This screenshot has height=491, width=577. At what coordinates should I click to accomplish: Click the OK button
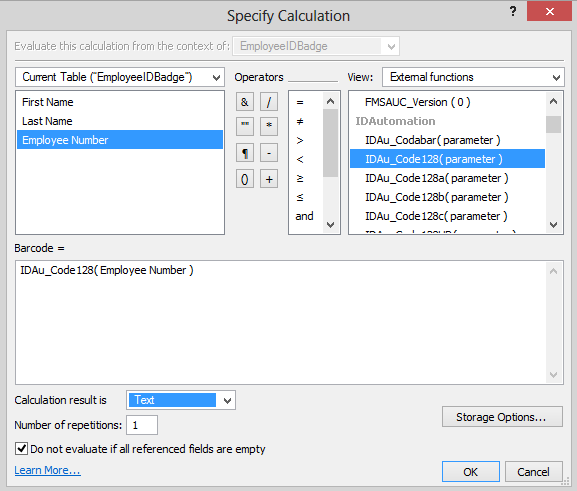pyautogui.click(x=471, y=471)
